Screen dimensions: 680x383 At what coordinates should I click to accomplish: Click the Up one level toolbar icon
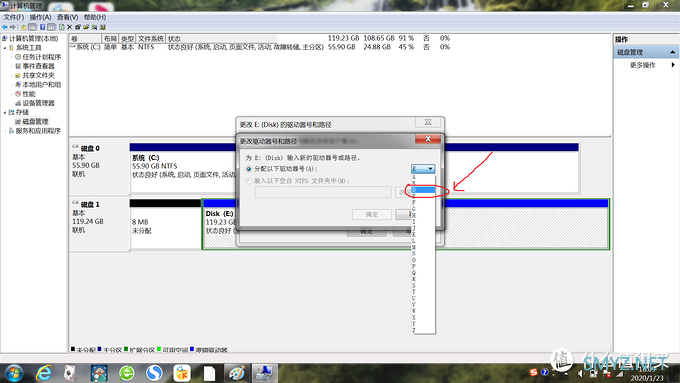23,27
